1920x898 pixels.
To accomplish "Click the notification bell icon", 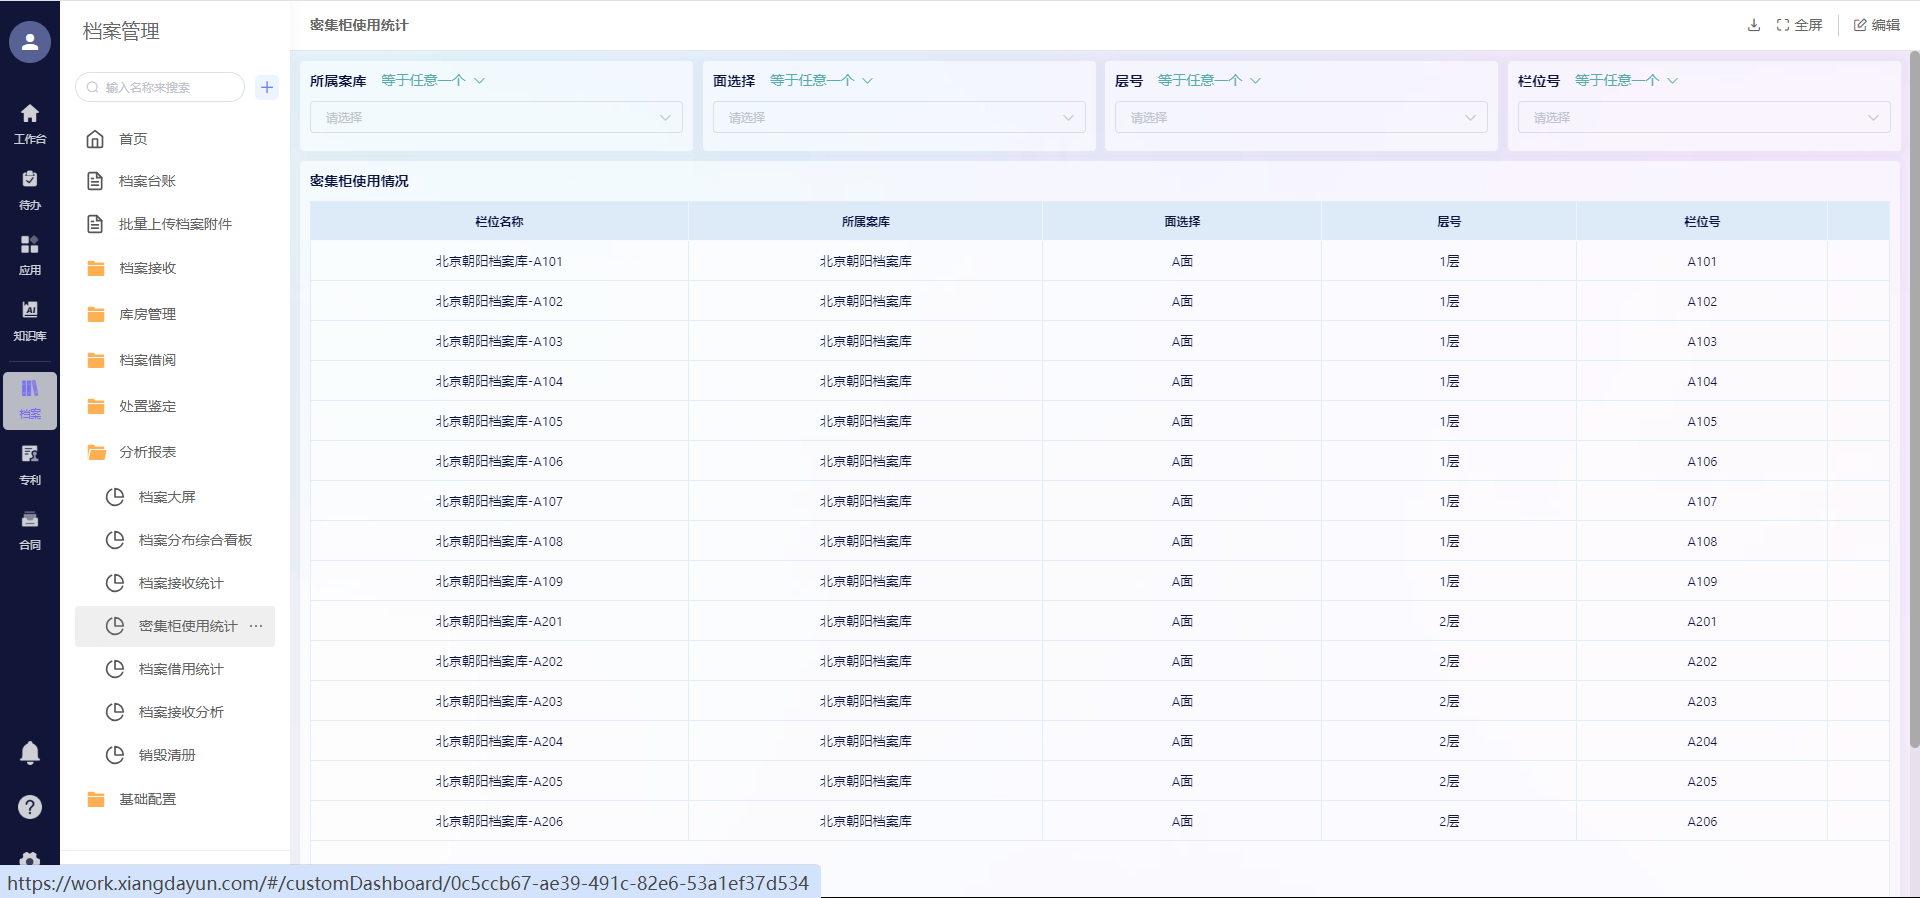I will click(x=30, y=753).
